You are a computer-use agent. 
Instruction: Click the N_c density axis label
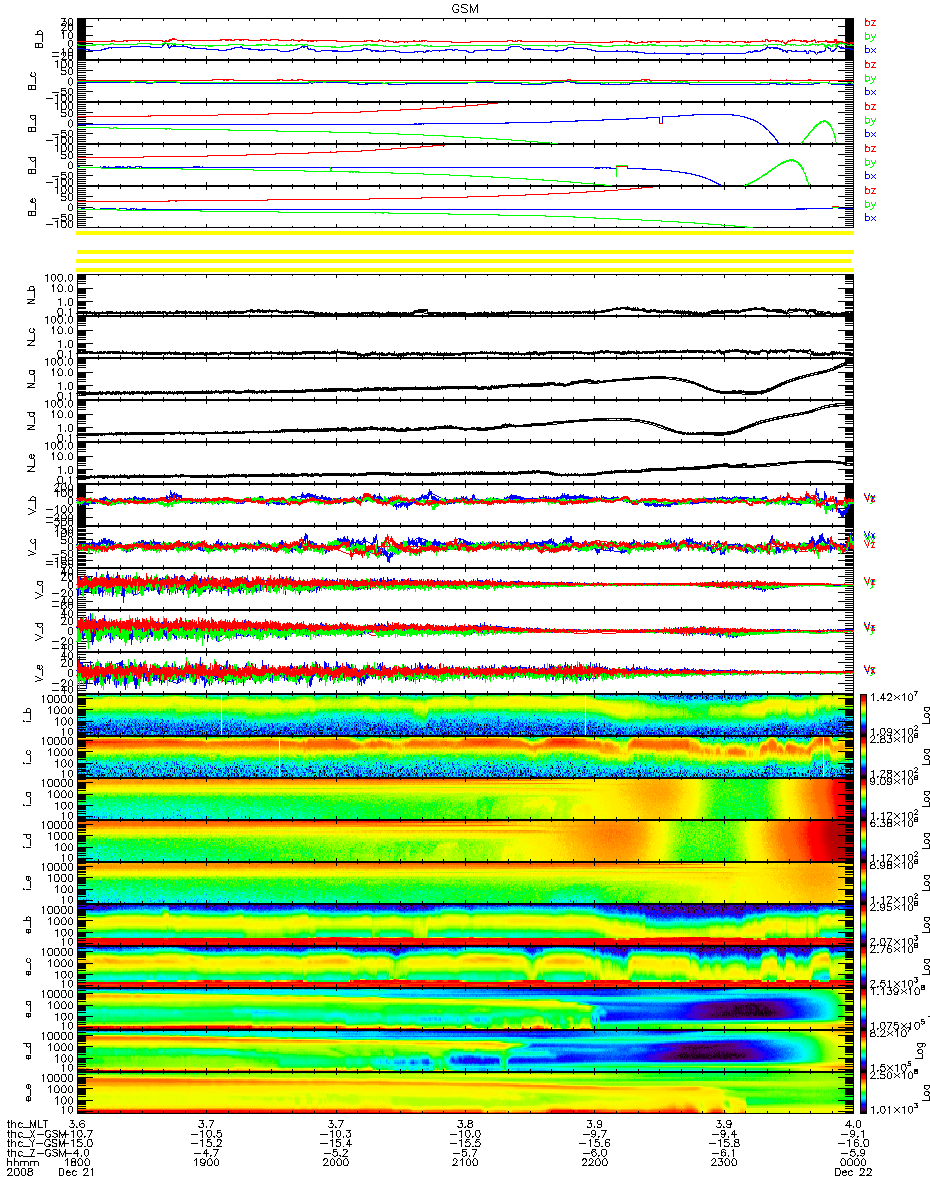coord(30,338)
